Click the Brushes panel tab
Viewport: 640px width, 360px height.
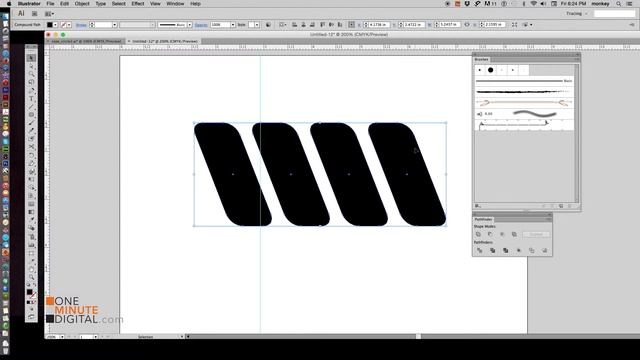481,60
